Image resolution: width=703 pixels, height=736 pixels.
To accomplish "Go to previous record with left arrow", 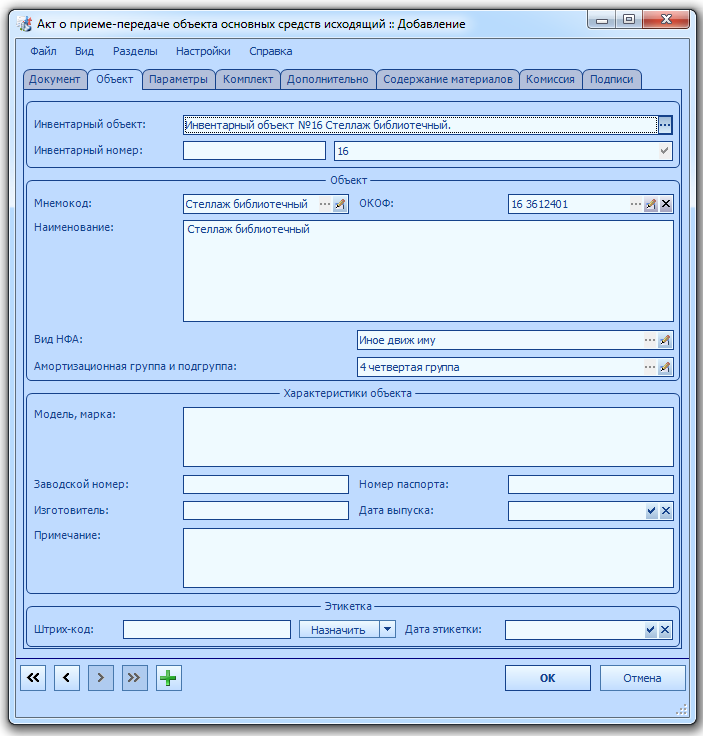I will click(67, 678).
